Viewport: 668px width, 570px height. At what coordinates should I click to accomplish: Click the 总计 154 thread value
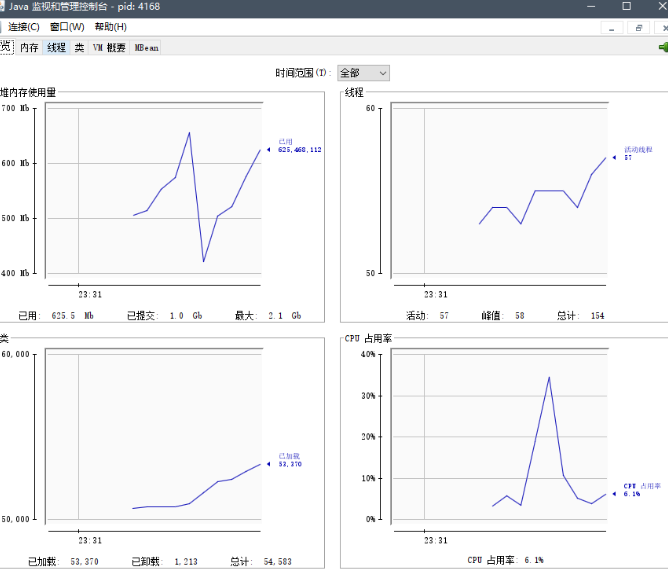[x=580, y=316]
